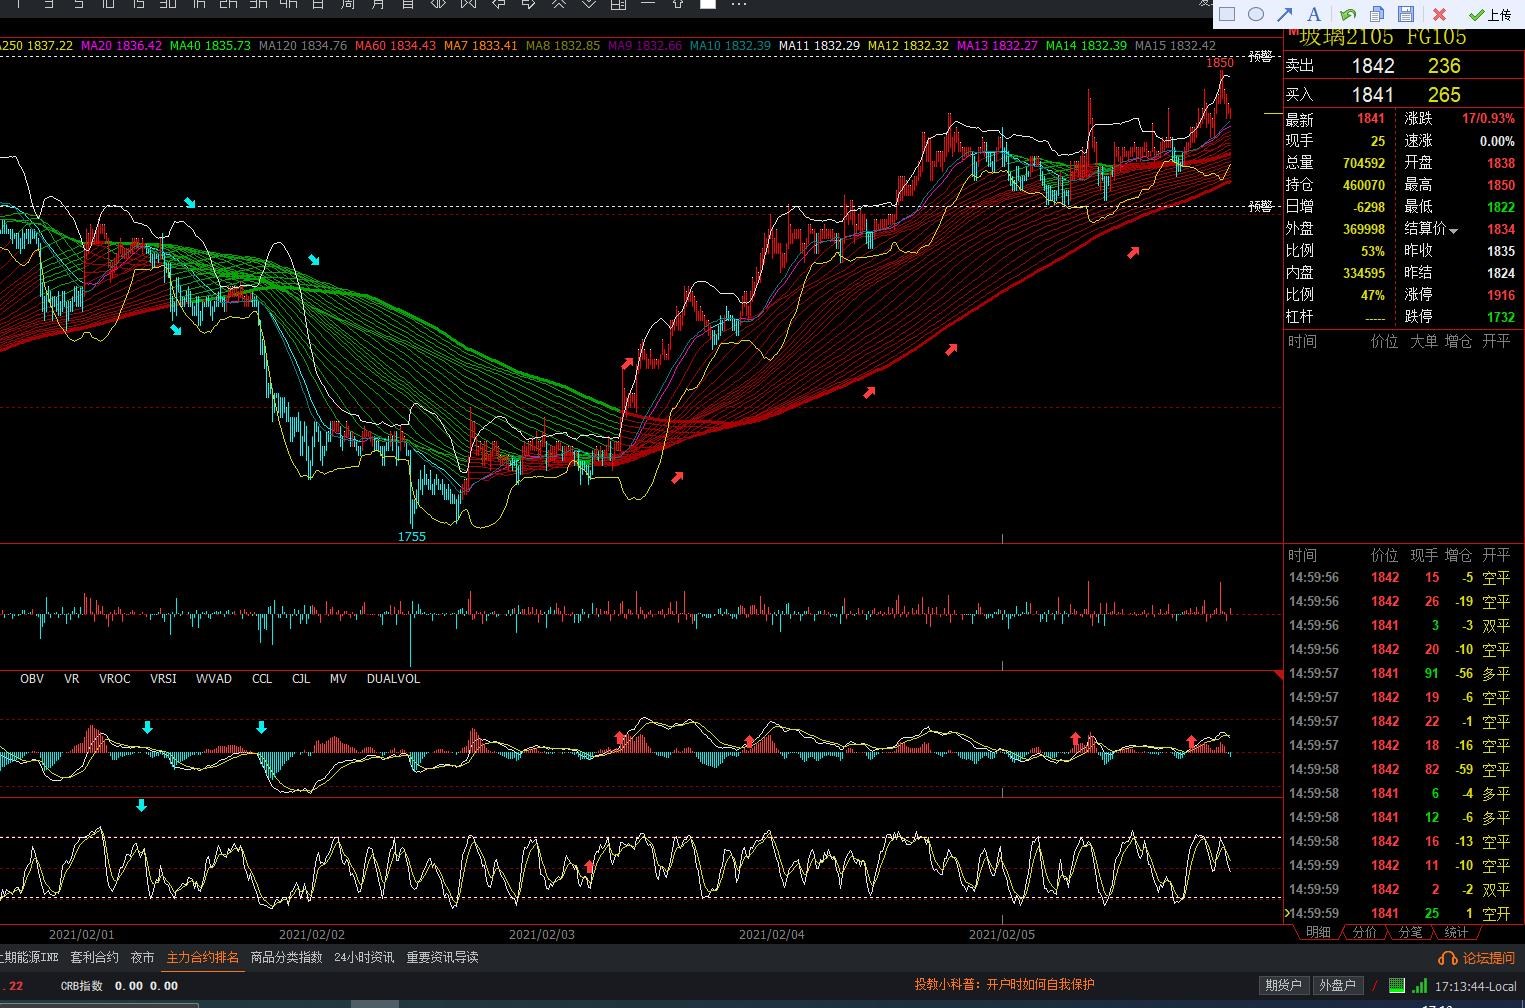The image size is (1525, 1008).
Task: Copy the screenshot to clipboard
Action: tap(1377, 14)
